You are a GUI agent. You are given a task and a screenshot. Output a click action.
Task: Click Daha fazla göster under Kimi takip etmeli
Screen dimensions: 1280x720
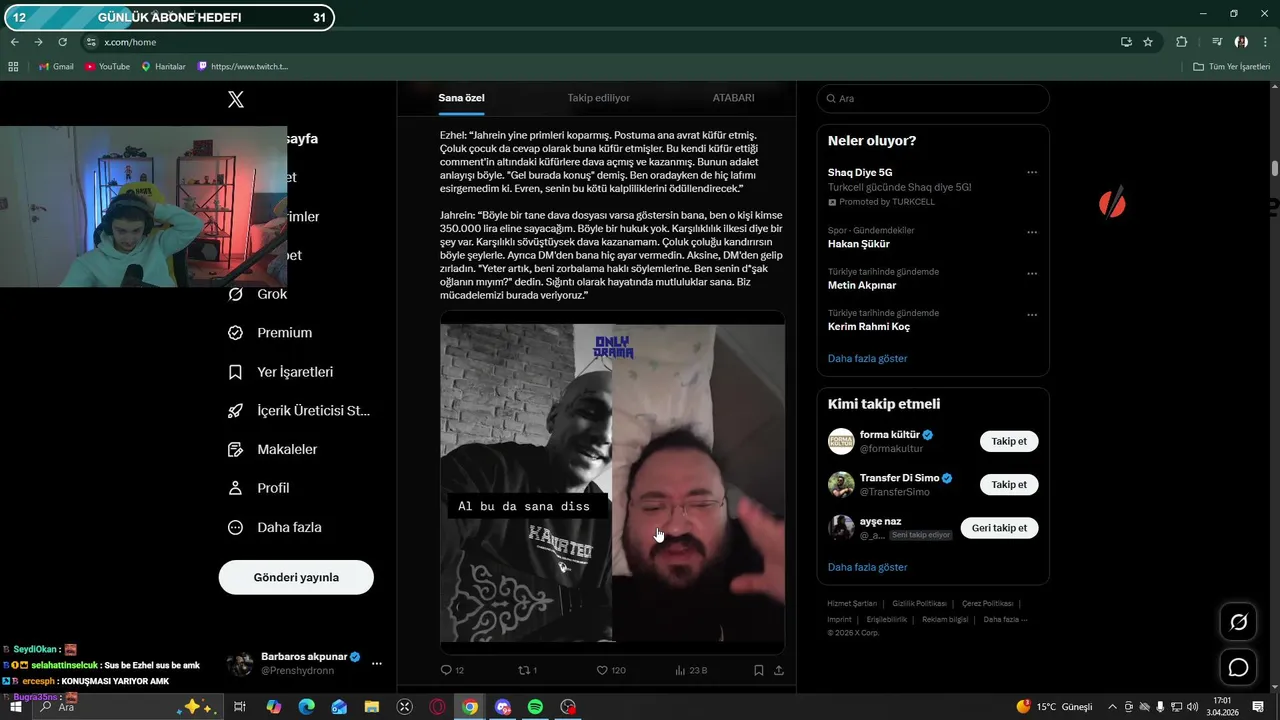coord(867,567)
